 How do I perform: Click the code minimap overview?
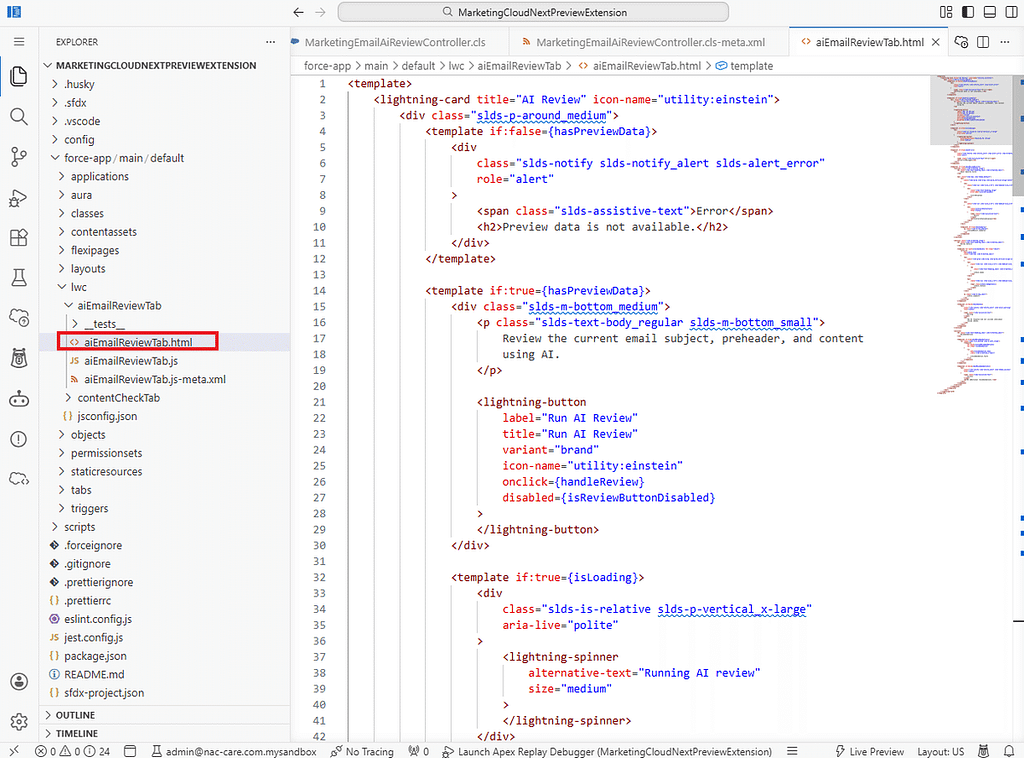coord(972,235)
